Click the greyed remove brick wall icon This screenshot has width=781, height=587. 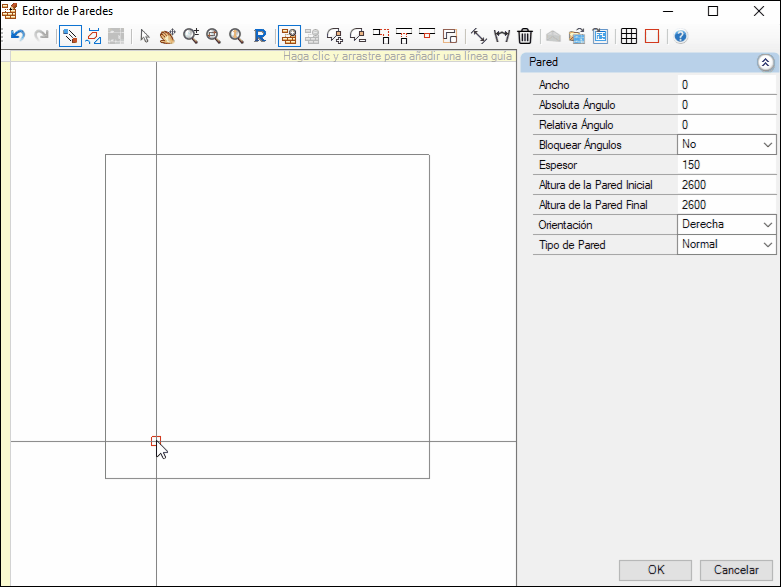(x=312, y=36)
